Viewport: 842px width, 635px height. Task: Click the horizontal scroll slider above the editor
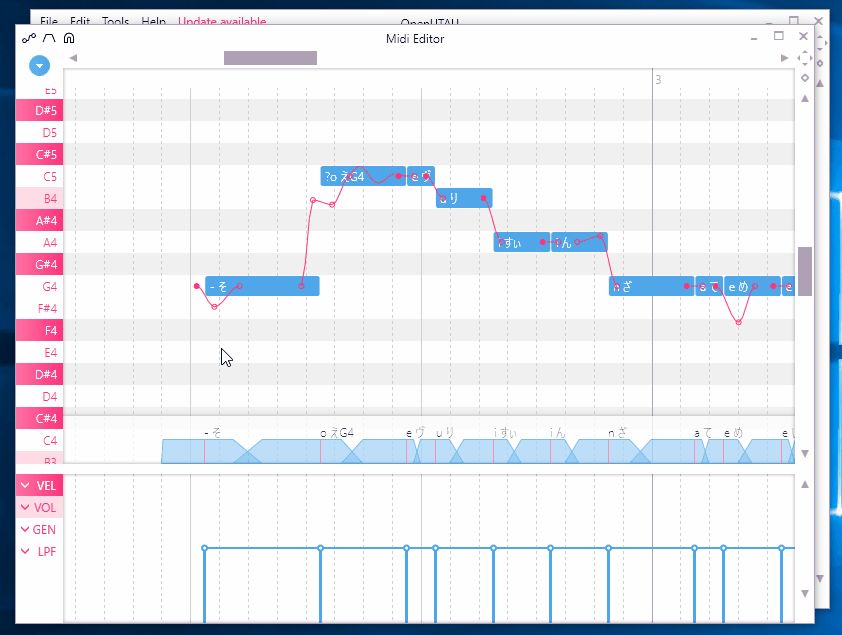click(269, 57)
